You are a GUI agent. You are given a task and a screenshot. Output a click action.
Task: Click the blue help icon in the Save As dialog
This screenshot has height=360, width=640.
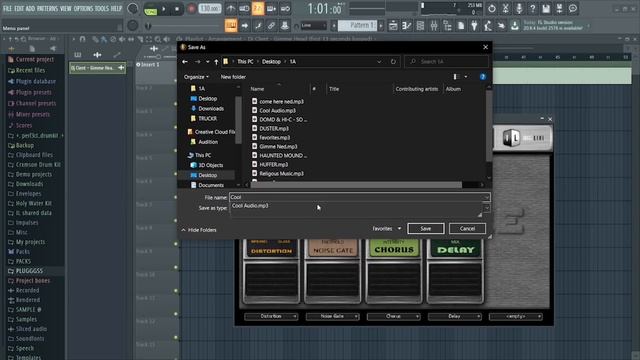click(482, 77)
